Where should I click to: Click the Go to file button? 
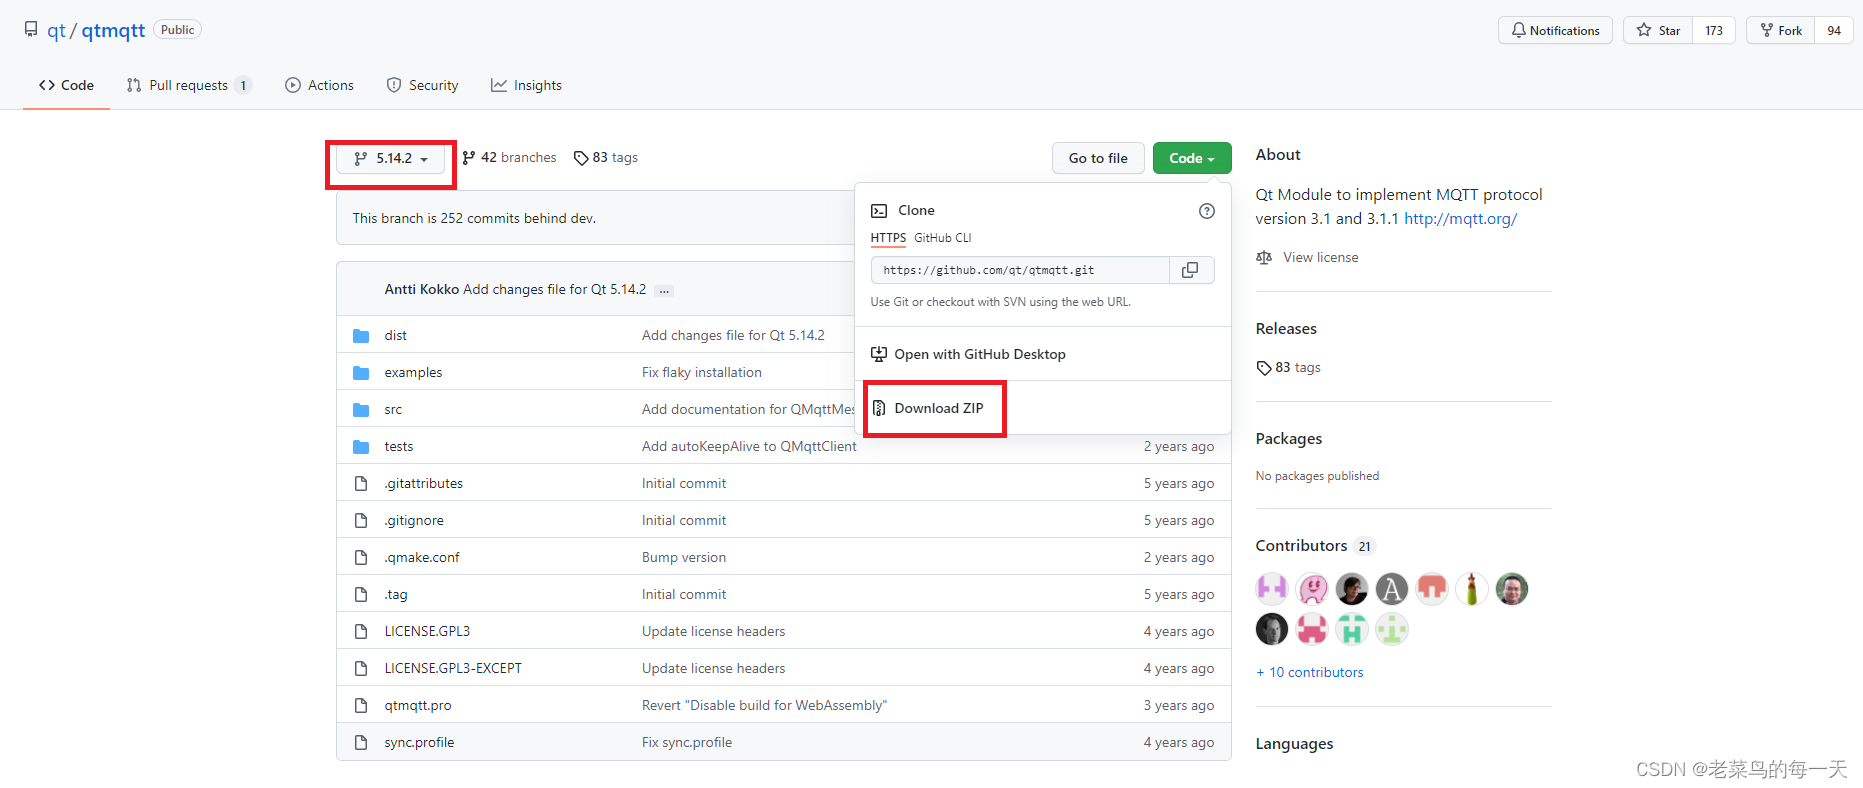click(x=1098, y=158)
